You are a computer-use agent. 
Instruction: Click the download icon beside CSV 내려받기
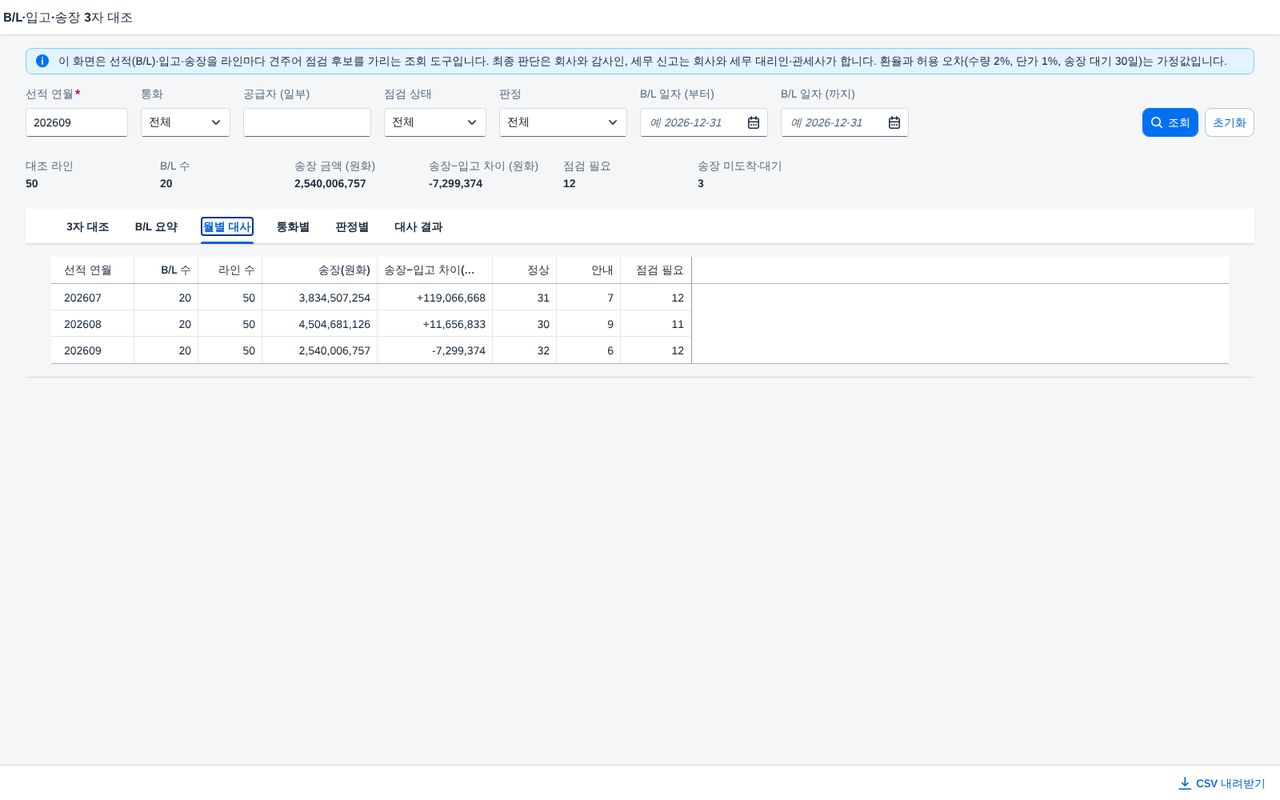1185,783
